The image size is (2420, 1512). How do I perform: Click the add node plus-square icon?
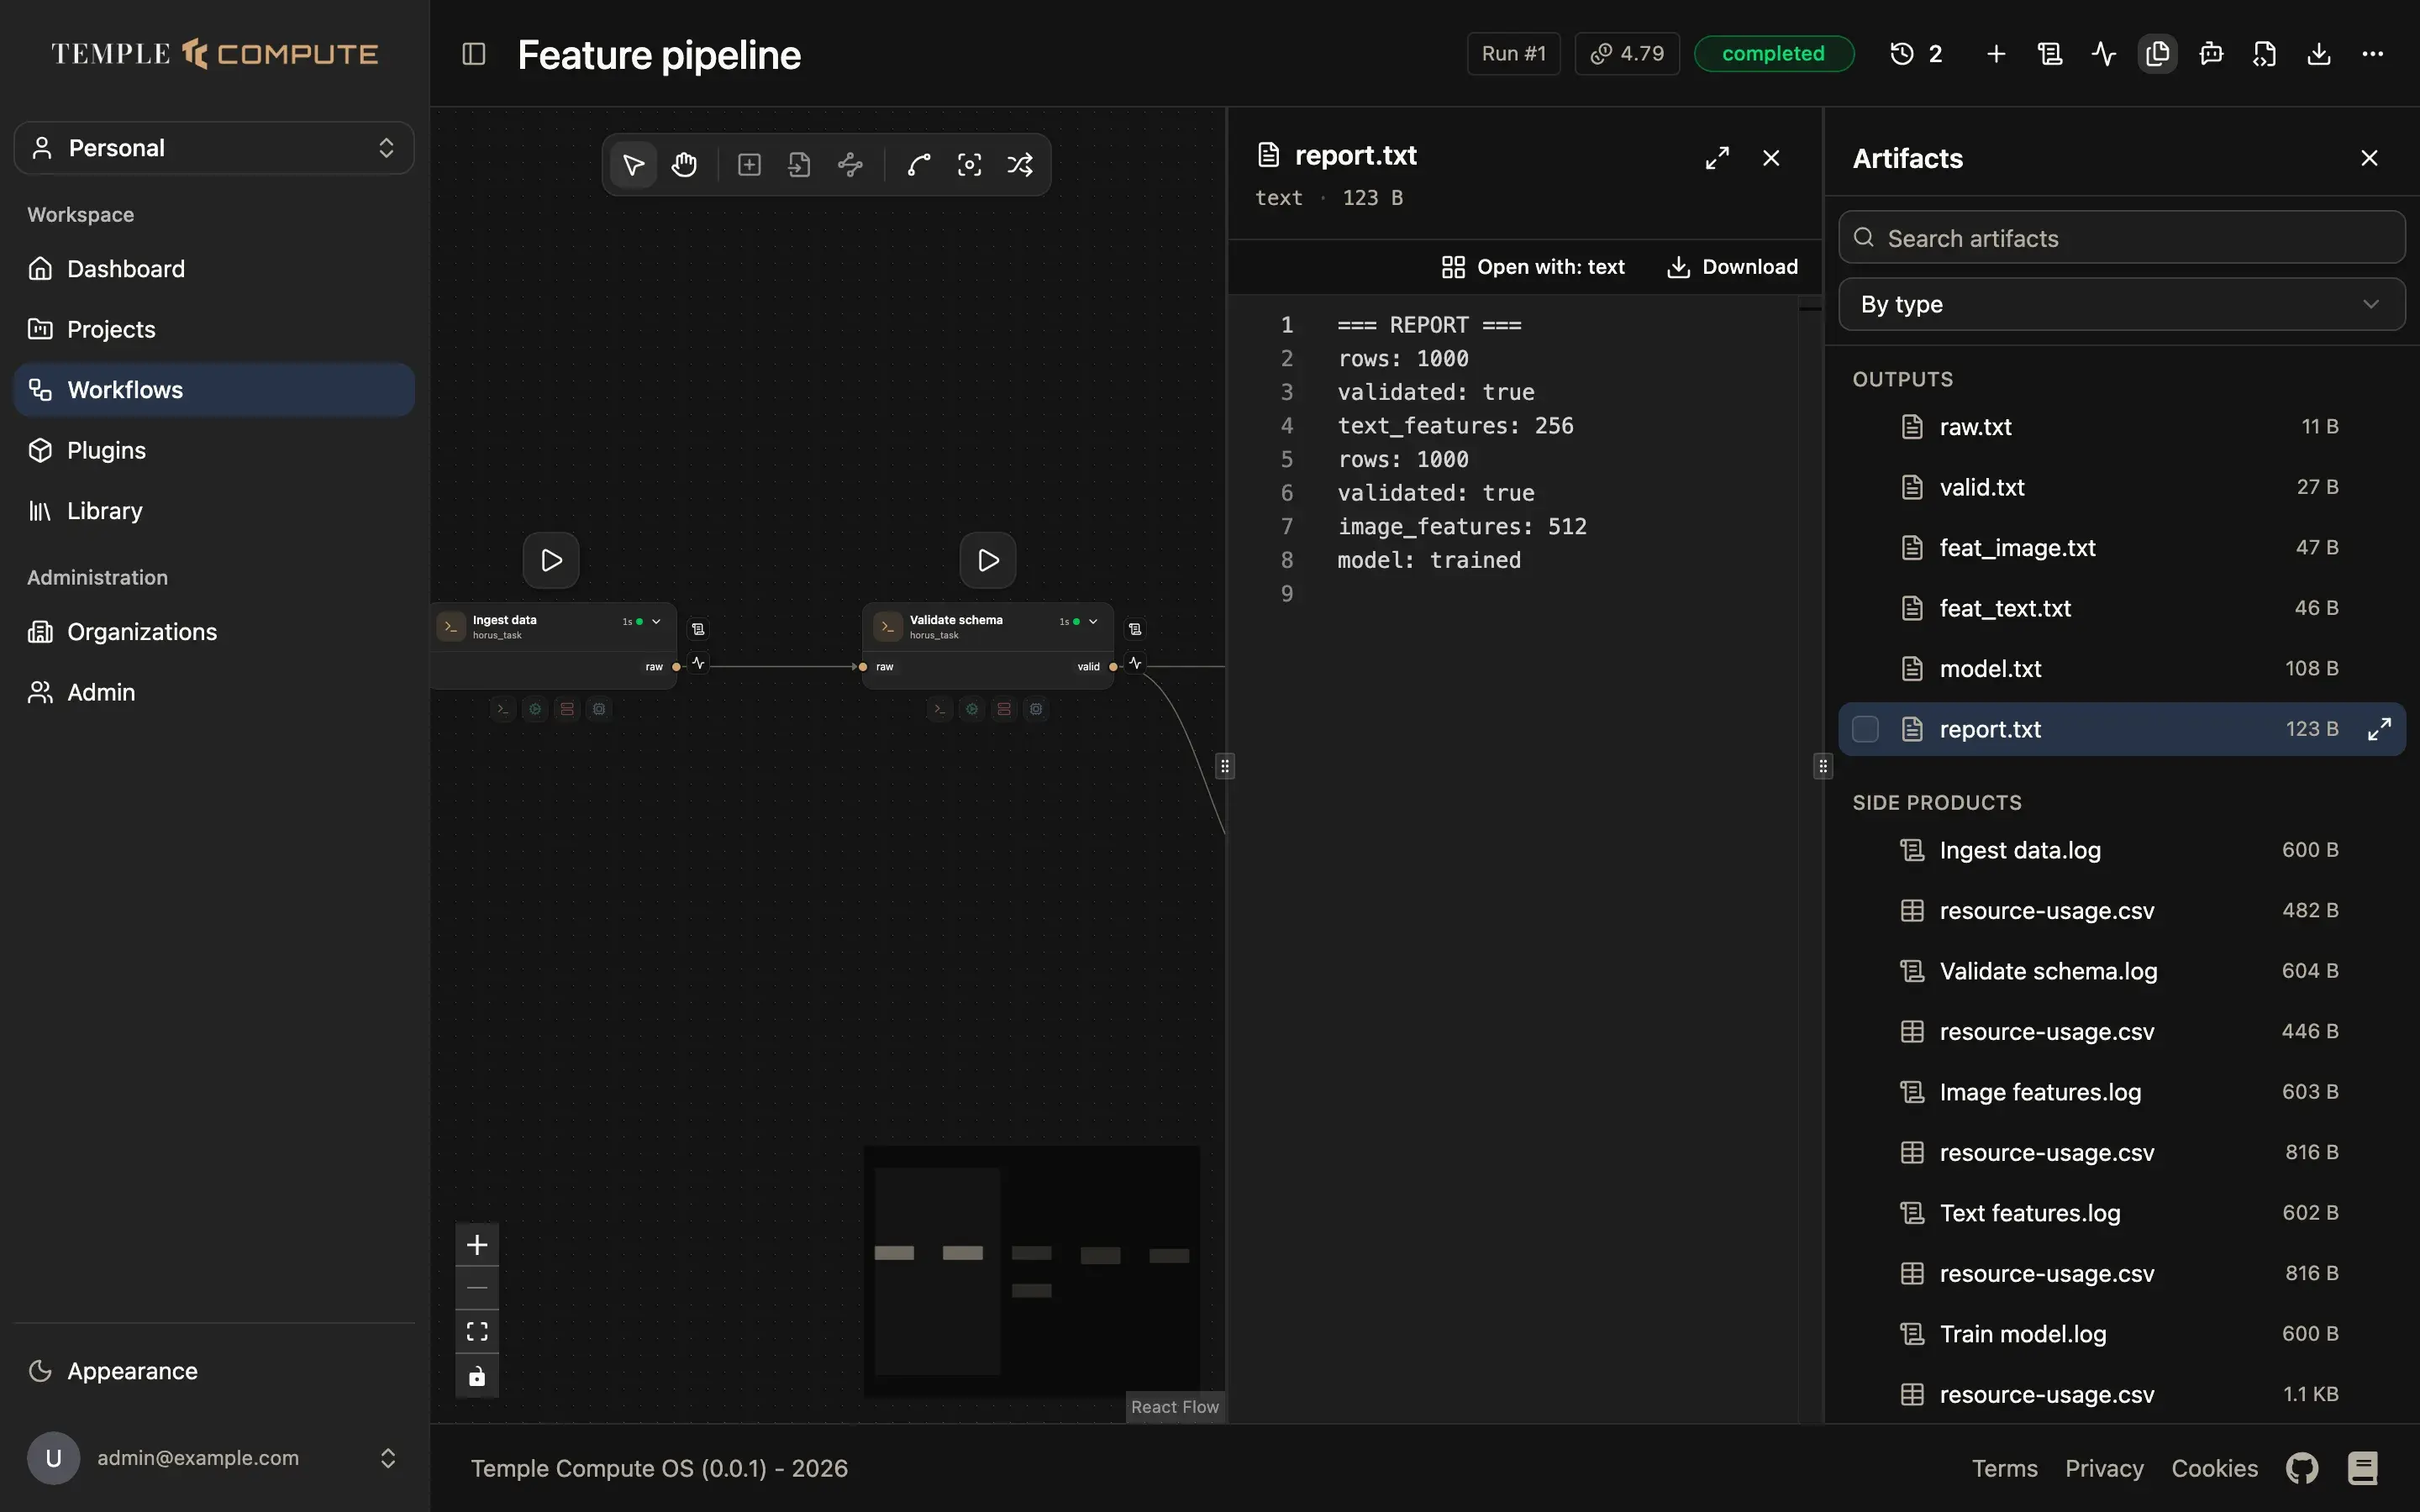tap(749, 165)
